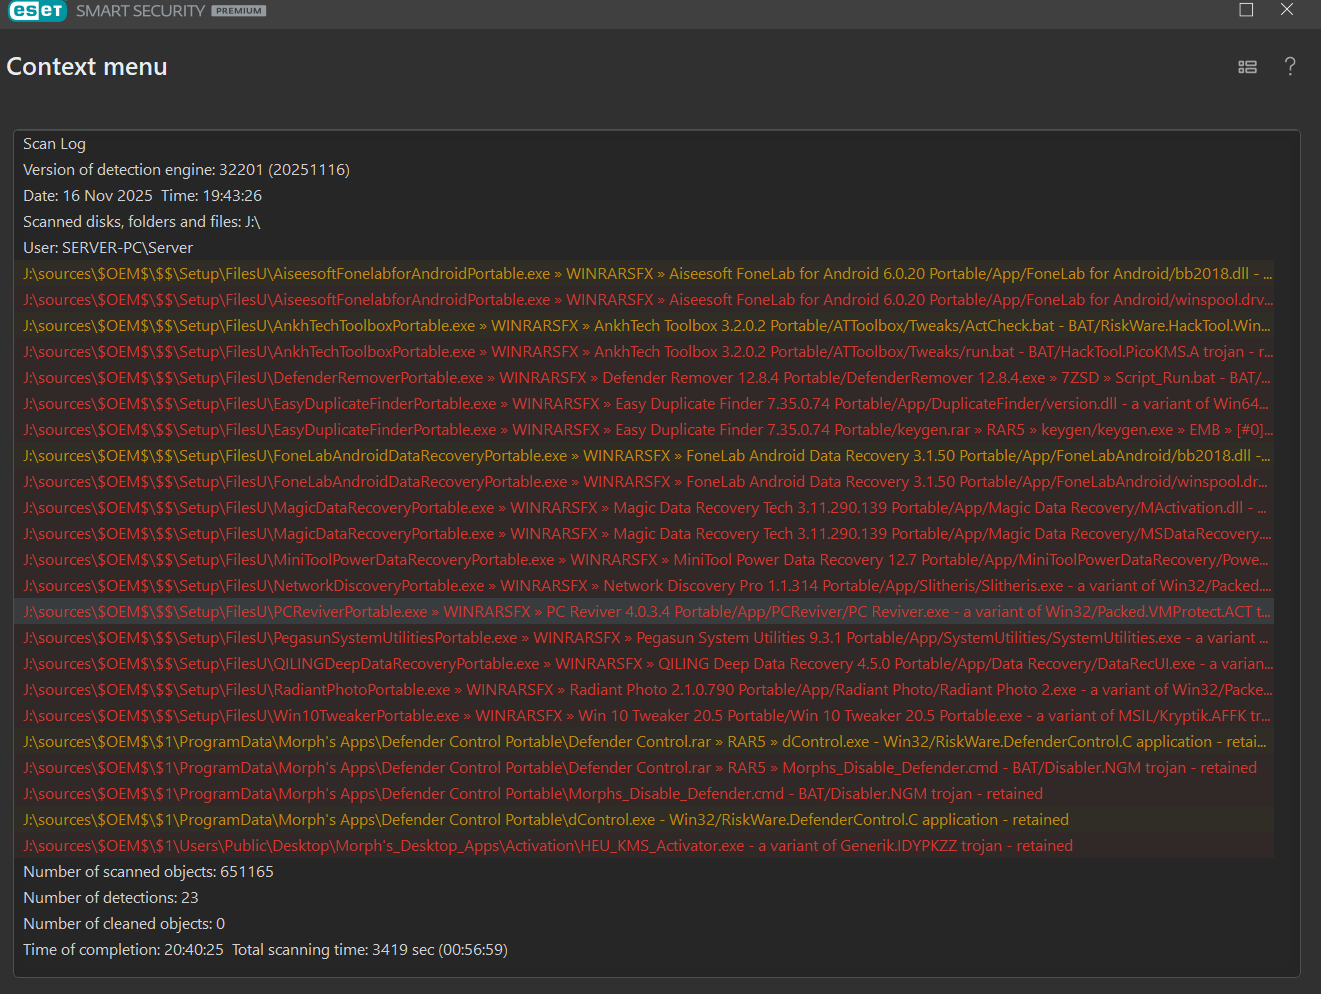Click the QILING Deep Data Recovery entry
The height and width of the screenshot is (994, 1321).
point(647,664)
